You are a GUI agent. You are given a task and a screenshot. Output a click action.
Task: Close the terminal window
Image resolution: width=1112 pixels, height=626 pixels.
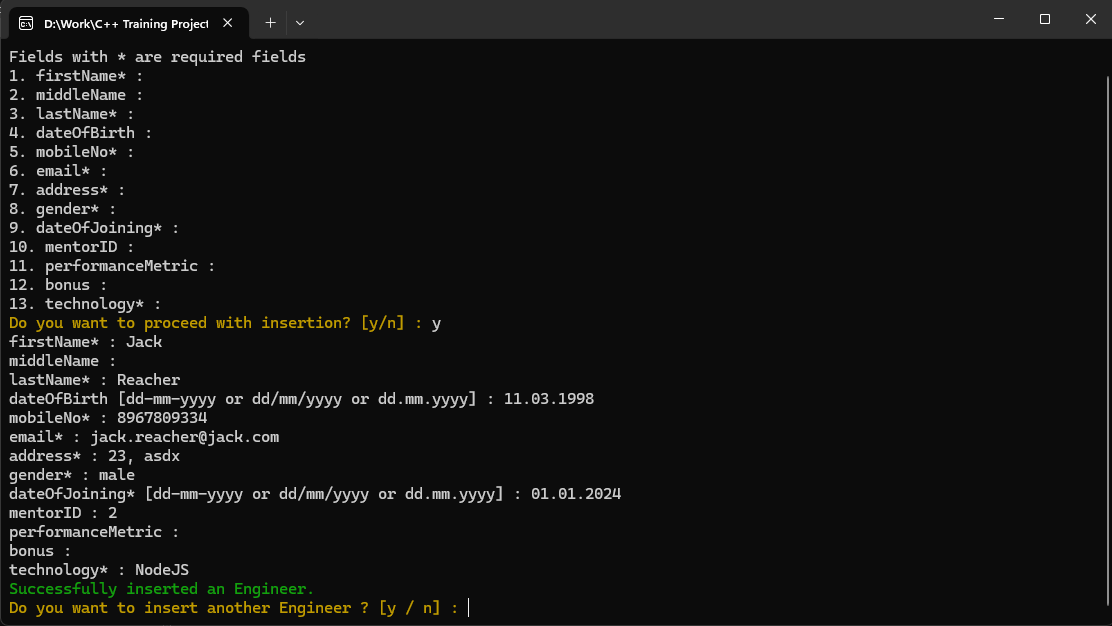click(1091, 19)
